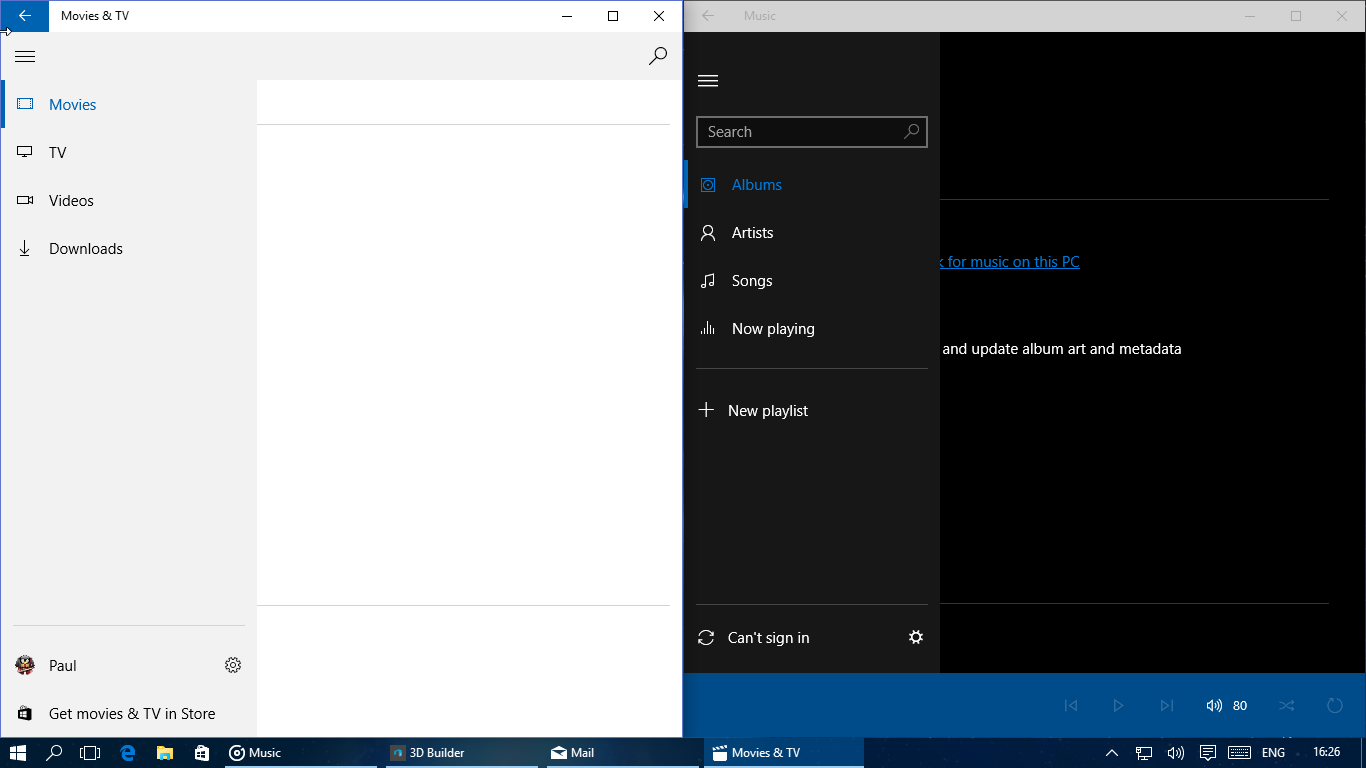Click the look for music on this PC link
1366x768 pixels.
tap(1010, 262)
